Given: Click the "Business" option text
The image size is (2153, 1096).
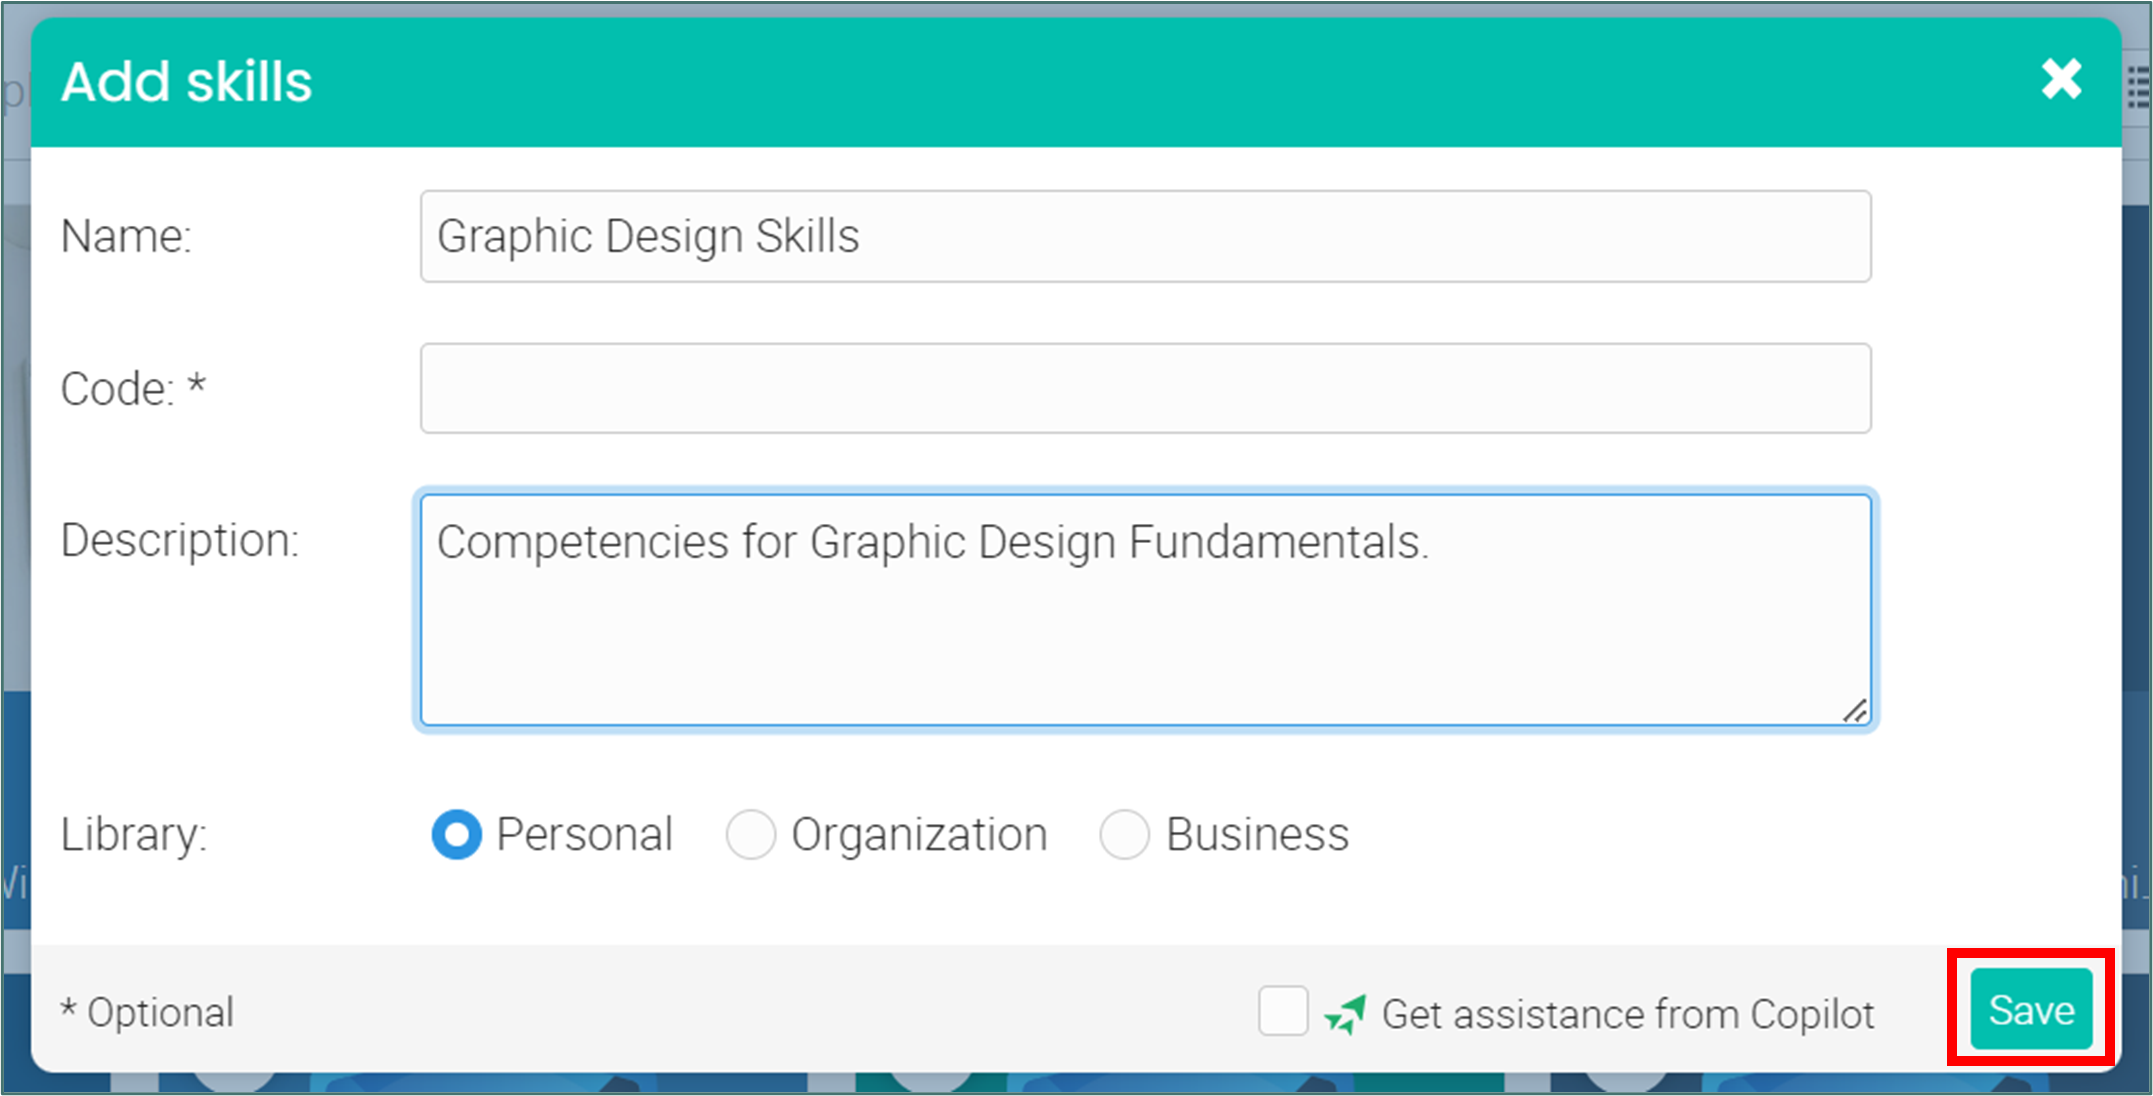Looking at the screenshot, I should pyautogui.click(x=1257, y=834).
